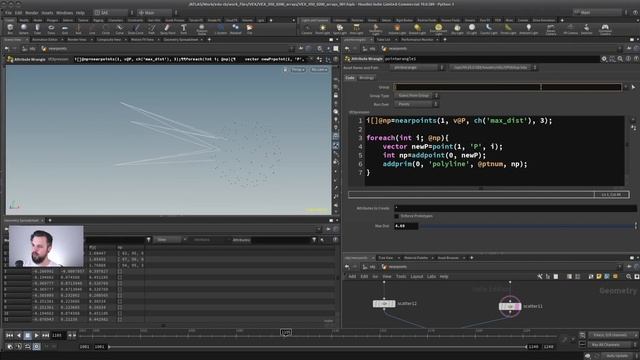Click the parameter editor help icon
Image resolution: width=640 pixels, height=360 pixels.
636,59
